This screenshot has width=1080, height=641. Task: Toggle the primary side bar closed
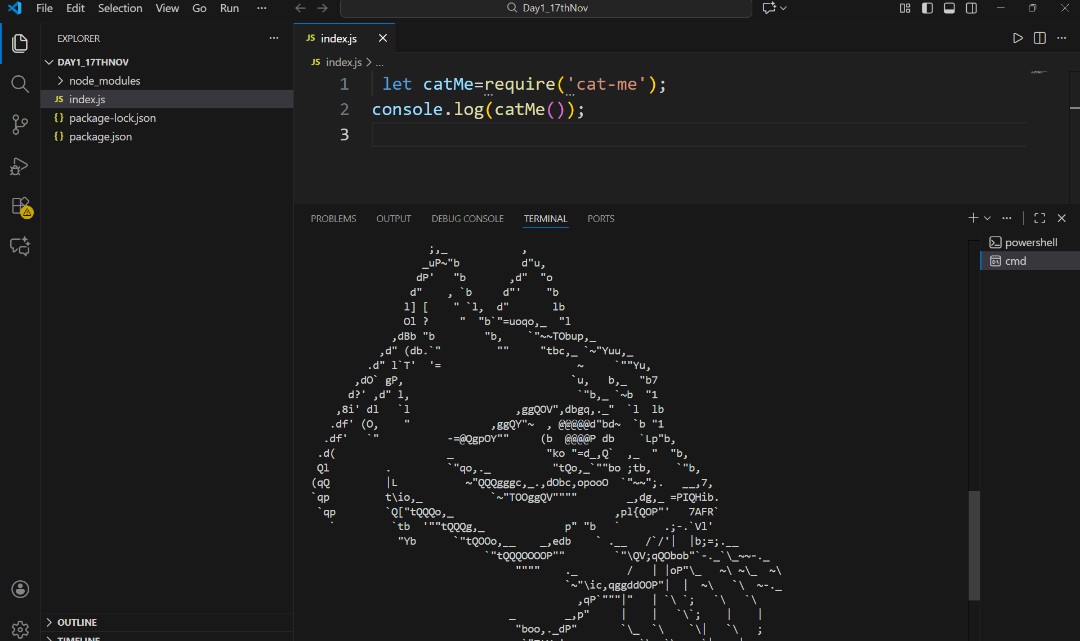(x=926, y=8)
